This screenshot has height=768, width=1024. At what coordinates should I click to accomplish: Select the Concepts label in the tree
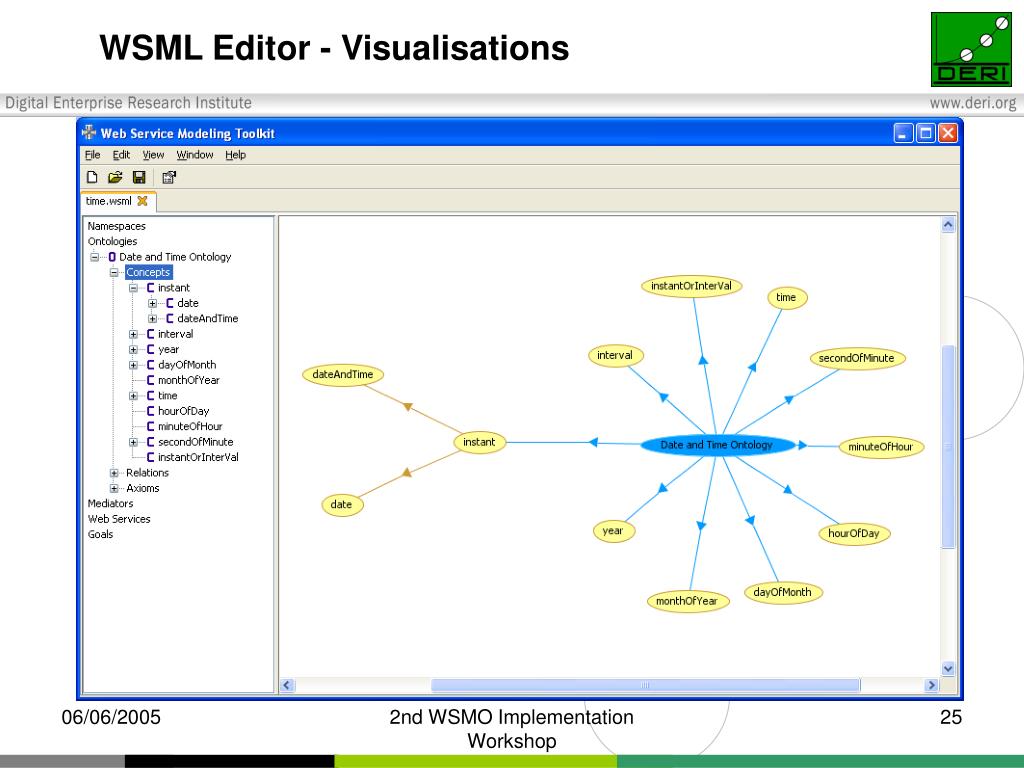(148, 272)
